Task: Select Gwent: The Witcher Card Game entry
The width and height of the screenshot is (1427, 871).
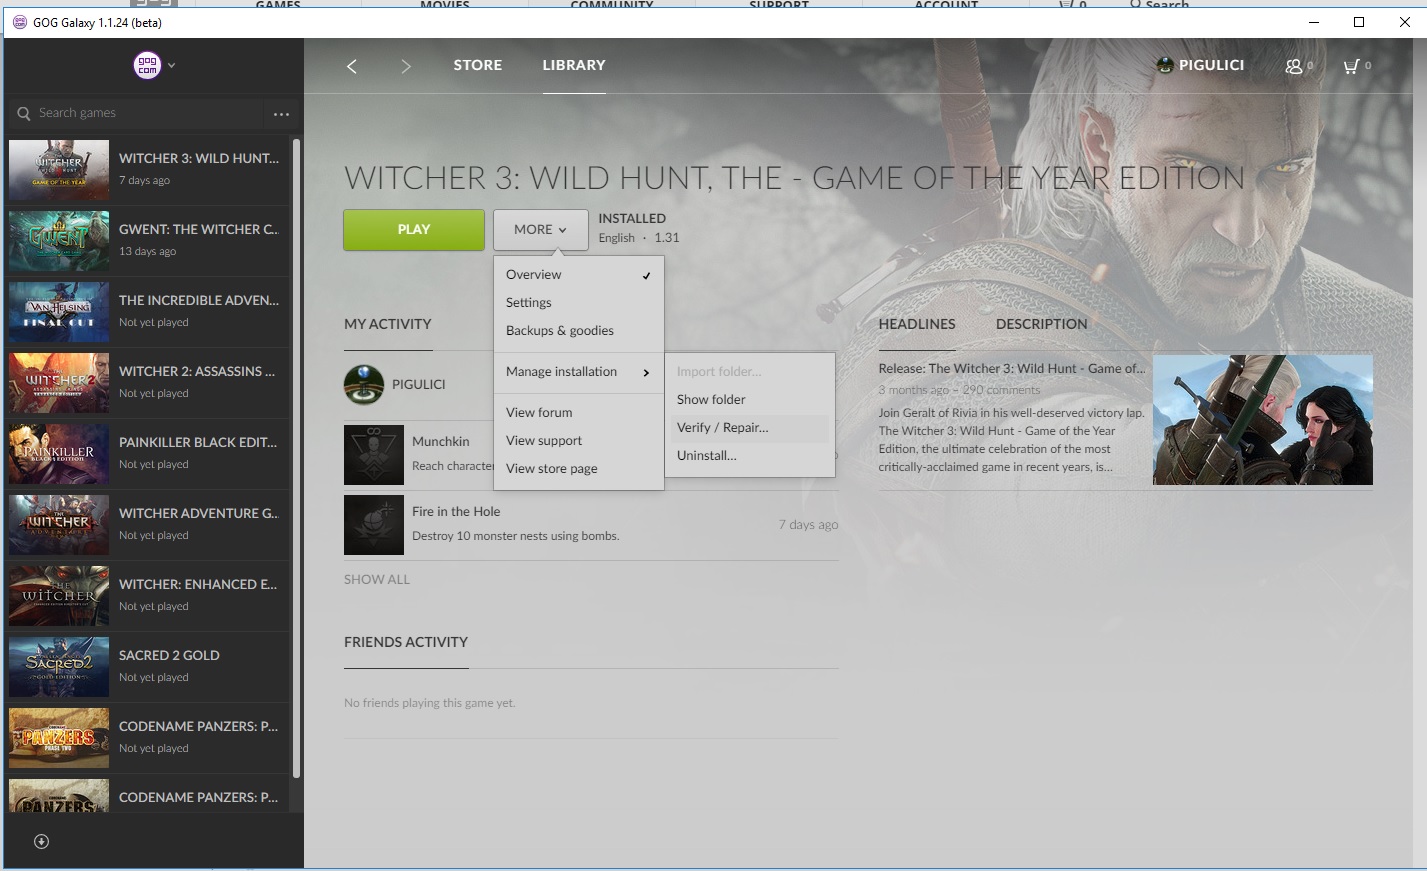Action: [x=148, y=241]
